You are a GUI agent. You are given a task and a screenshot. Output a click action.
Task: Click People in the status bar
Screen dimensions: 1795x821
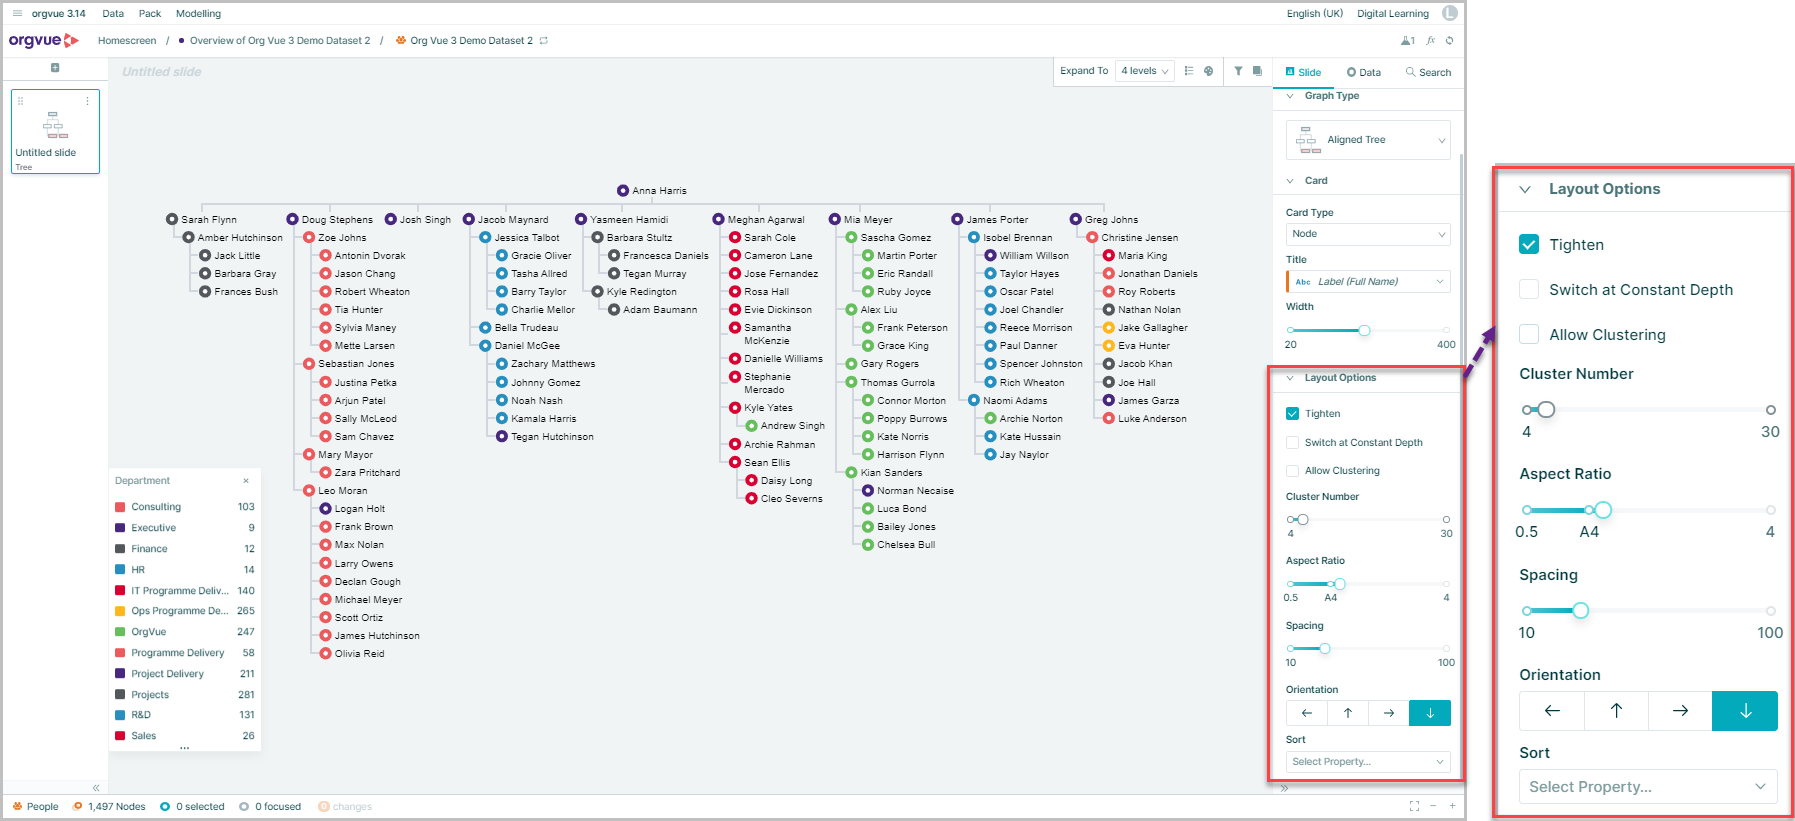click(36, 807)
